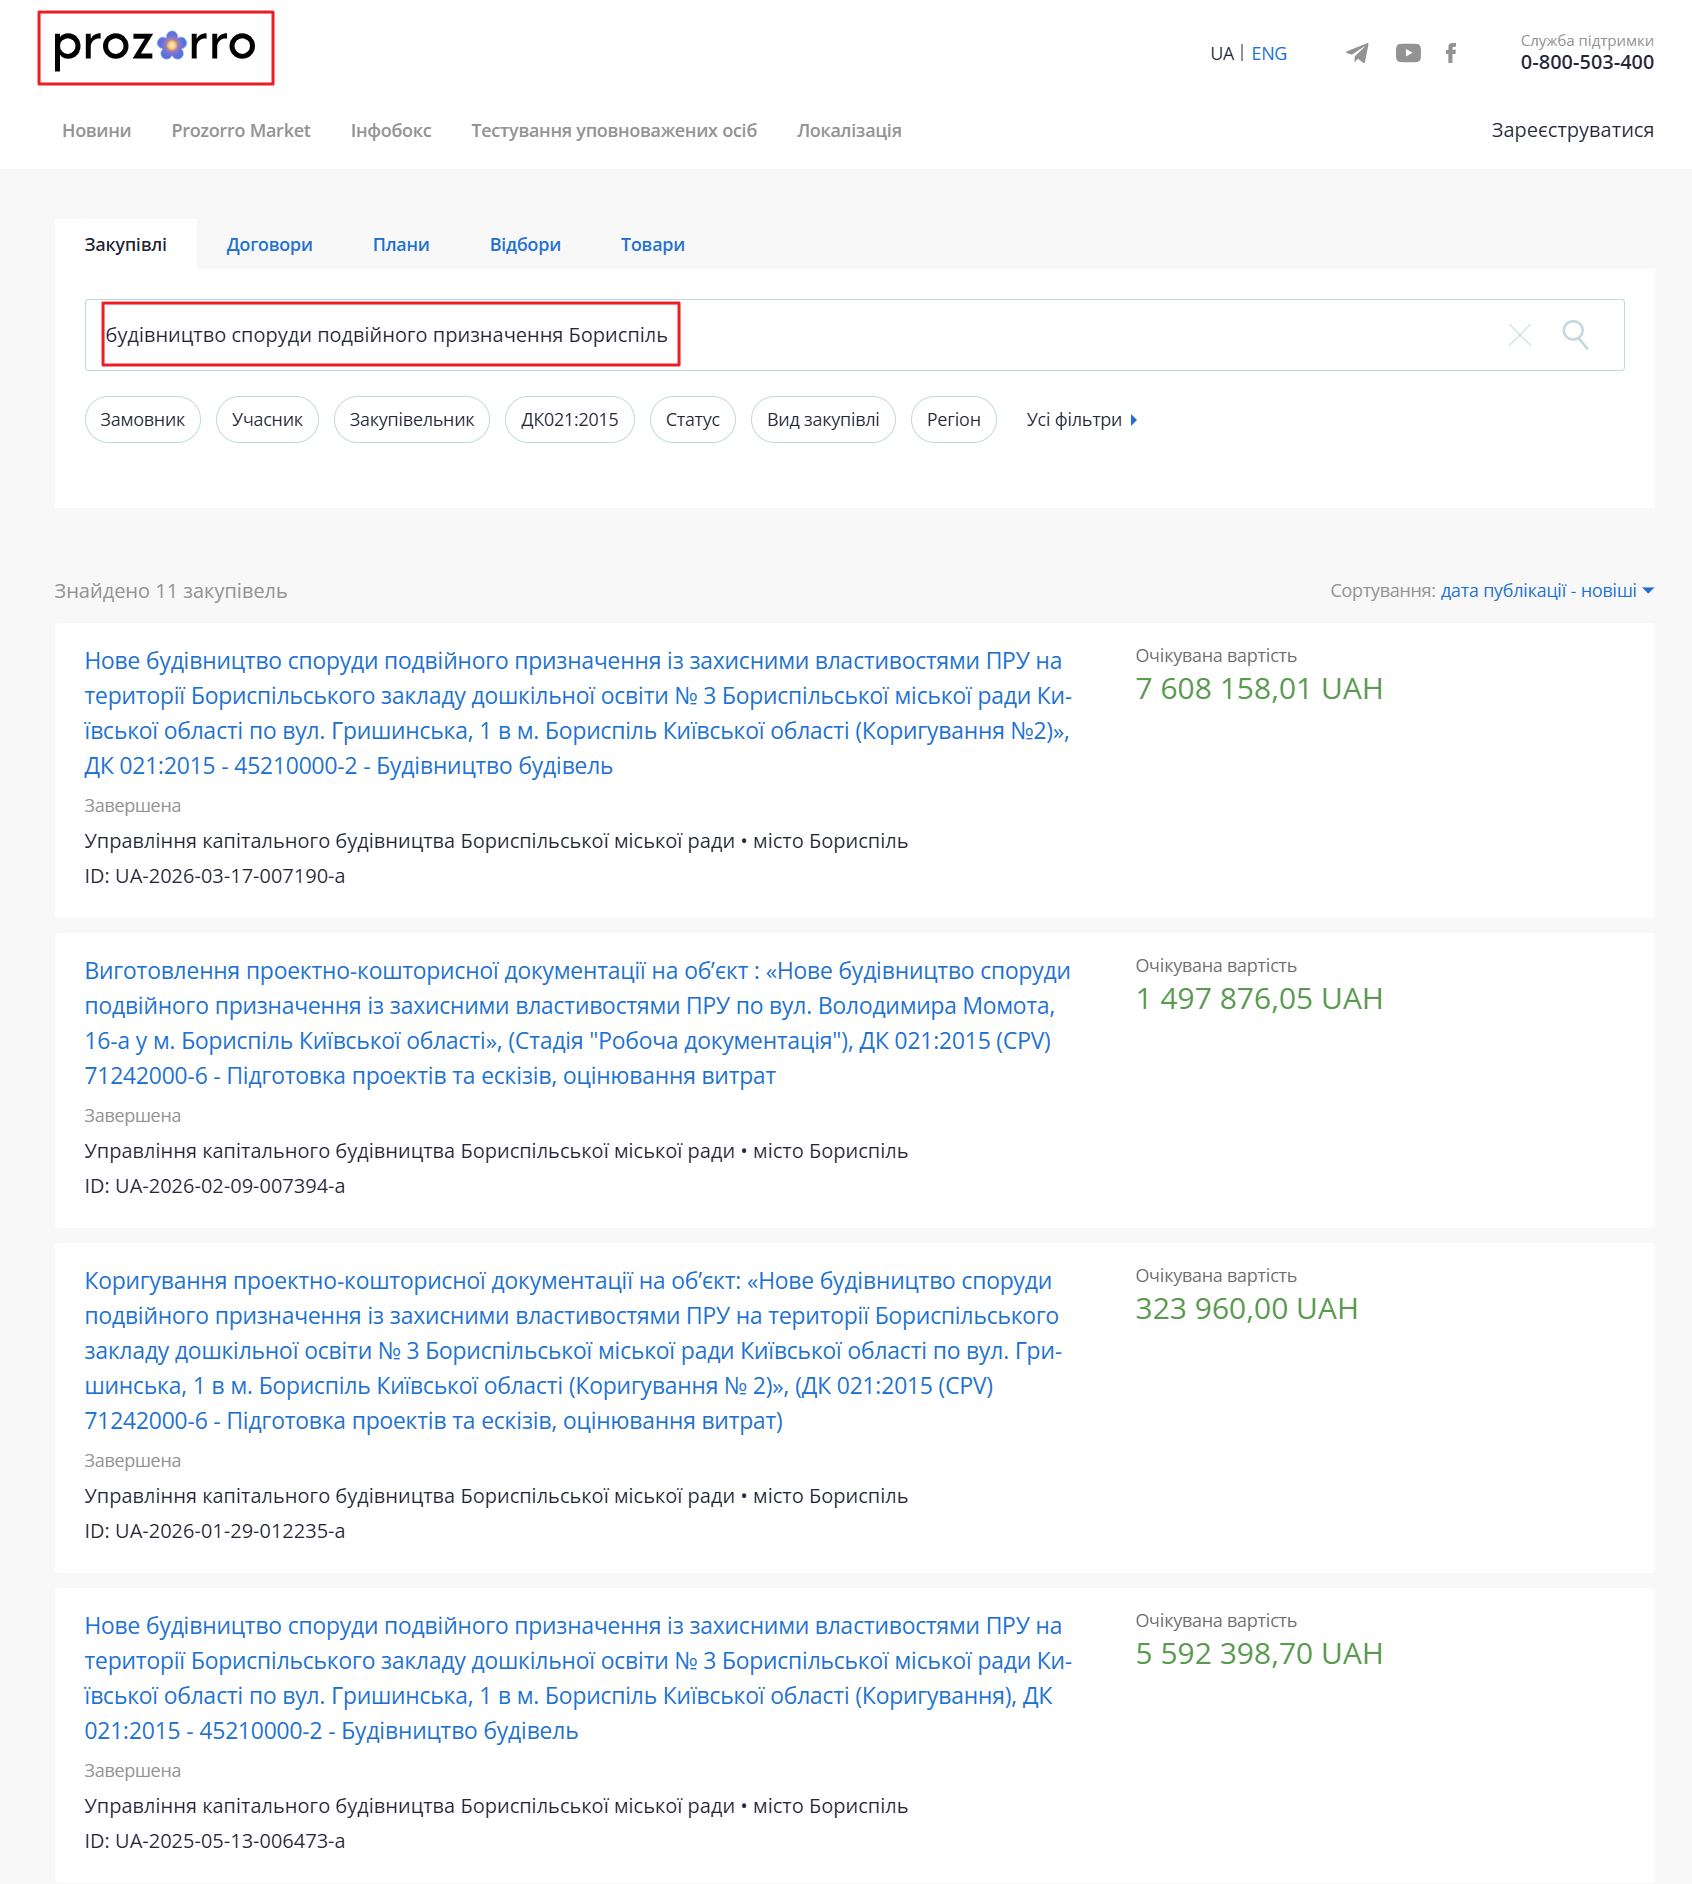1692x1884 pixels.
Task: Open the Замовник filter
Action: click(x=143, y=420)
